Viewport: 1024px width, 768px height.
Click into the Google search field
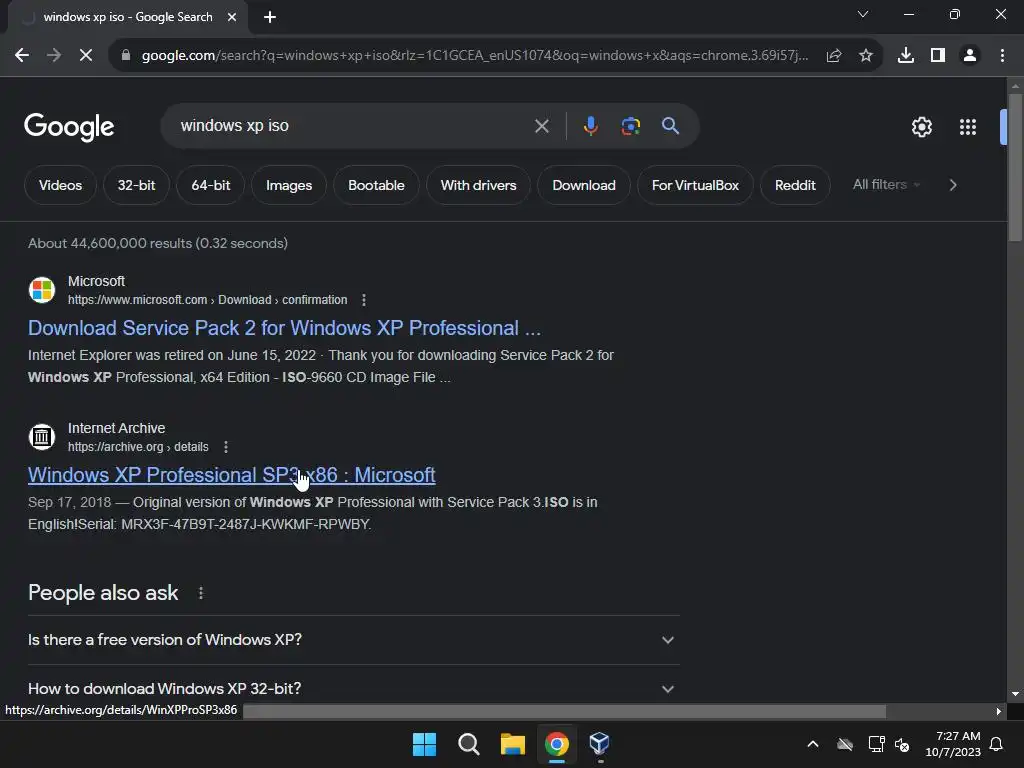pos(353,126)
